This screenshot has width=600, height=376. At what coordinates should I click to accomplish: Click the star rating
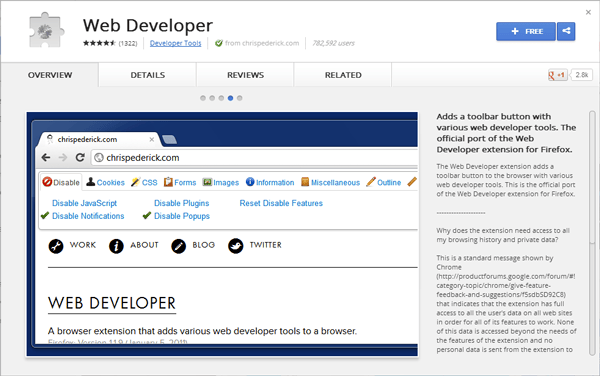click(99, 43)
